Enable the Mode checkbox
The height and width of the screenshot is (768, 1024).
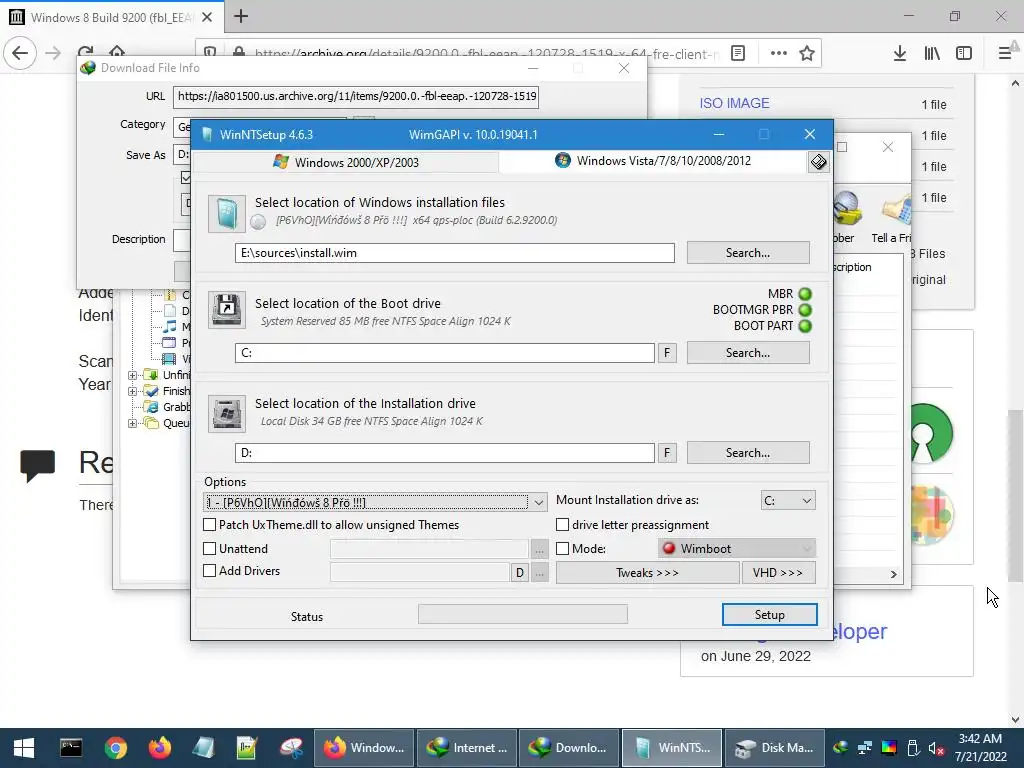562,549
